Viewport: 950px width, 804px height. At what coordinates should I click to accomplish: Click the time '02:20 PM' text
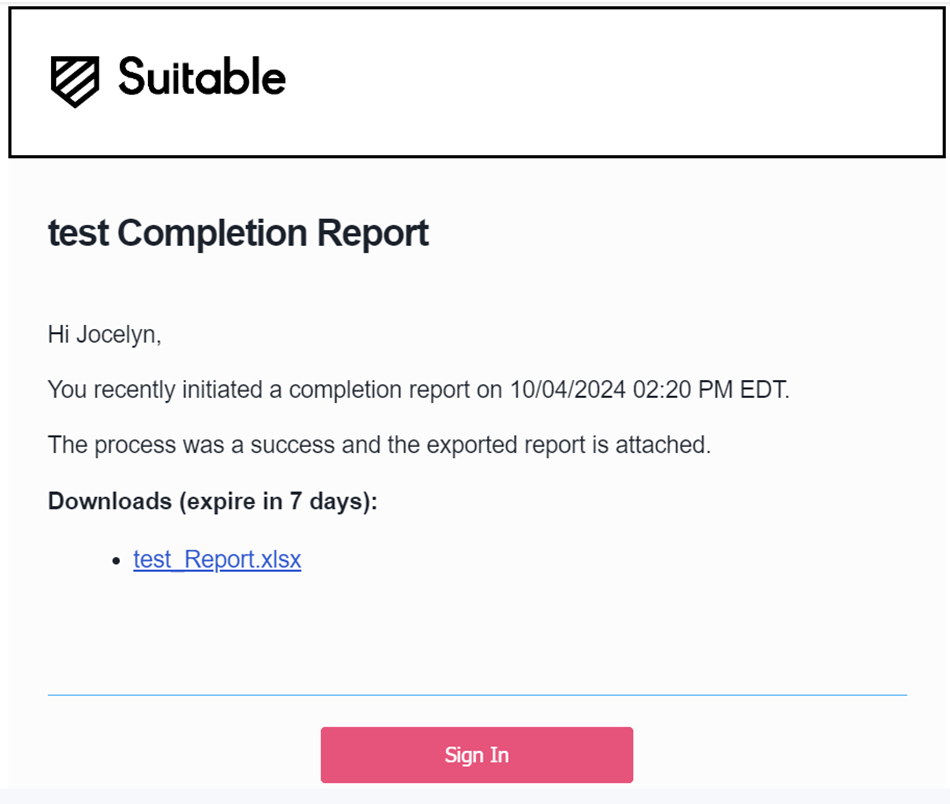pos(683,390)
